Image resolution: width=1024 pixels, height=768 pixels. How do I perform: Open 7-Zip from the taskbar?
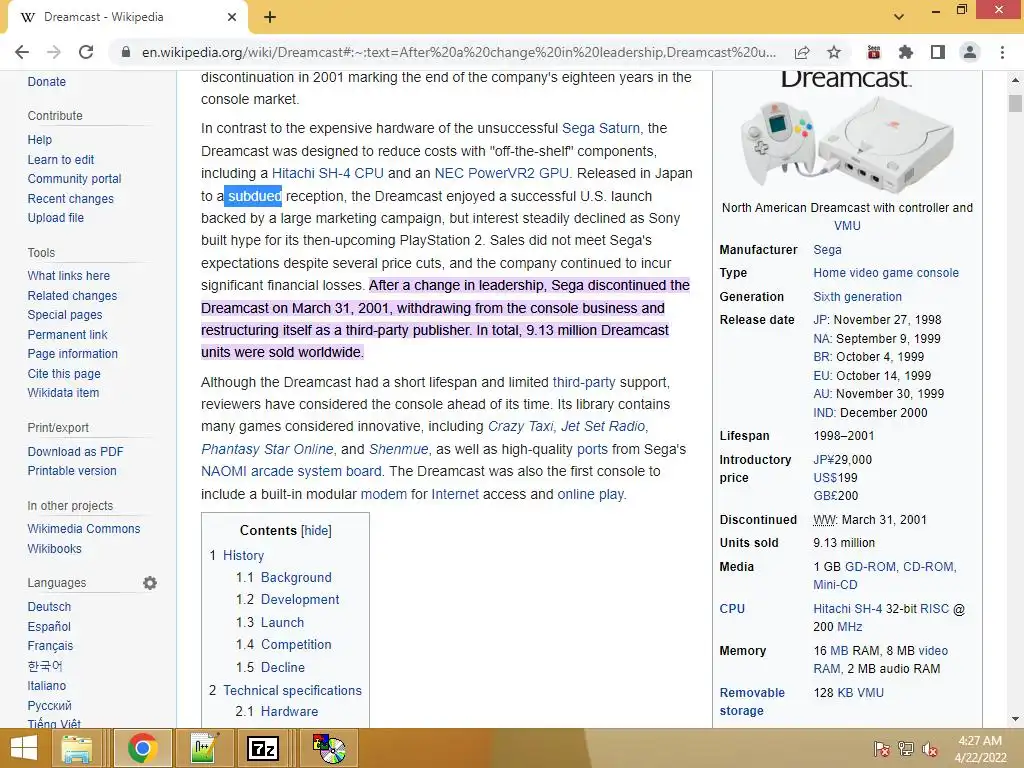pos(263,748)
